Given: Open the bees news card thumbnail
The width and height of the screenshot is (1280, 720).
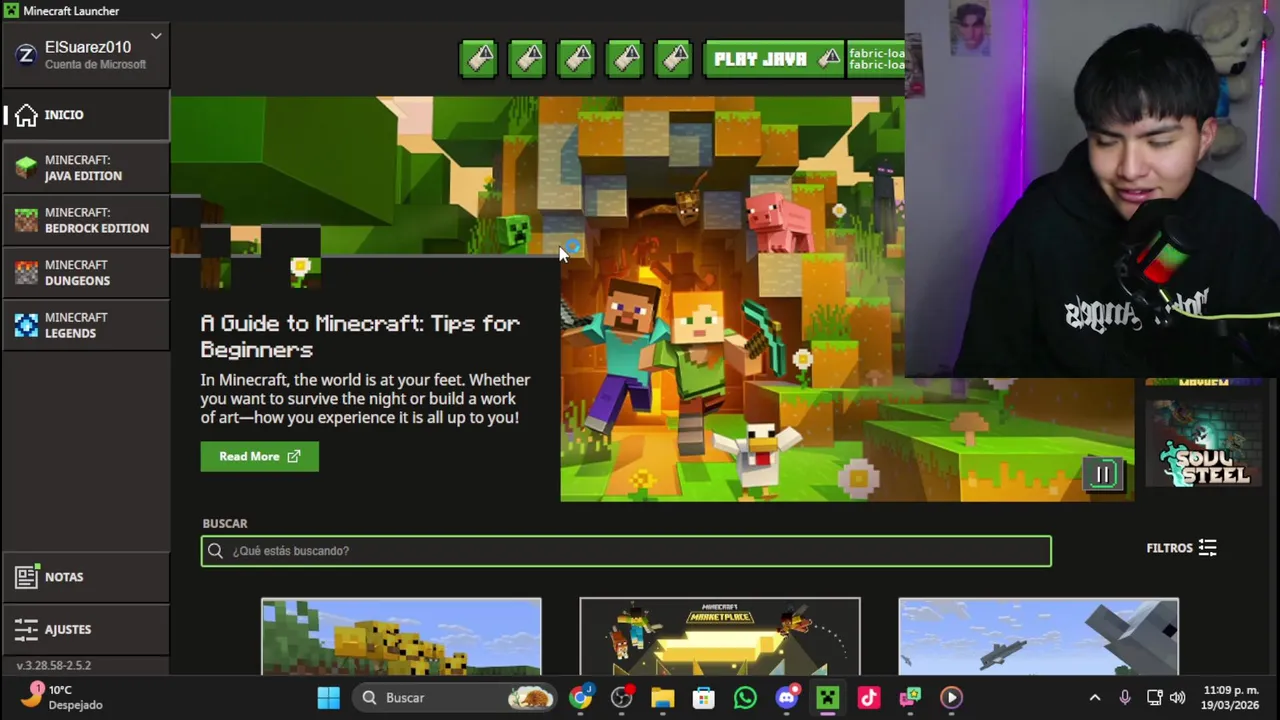Looking at the screenshot, I should tap(401, 637).
